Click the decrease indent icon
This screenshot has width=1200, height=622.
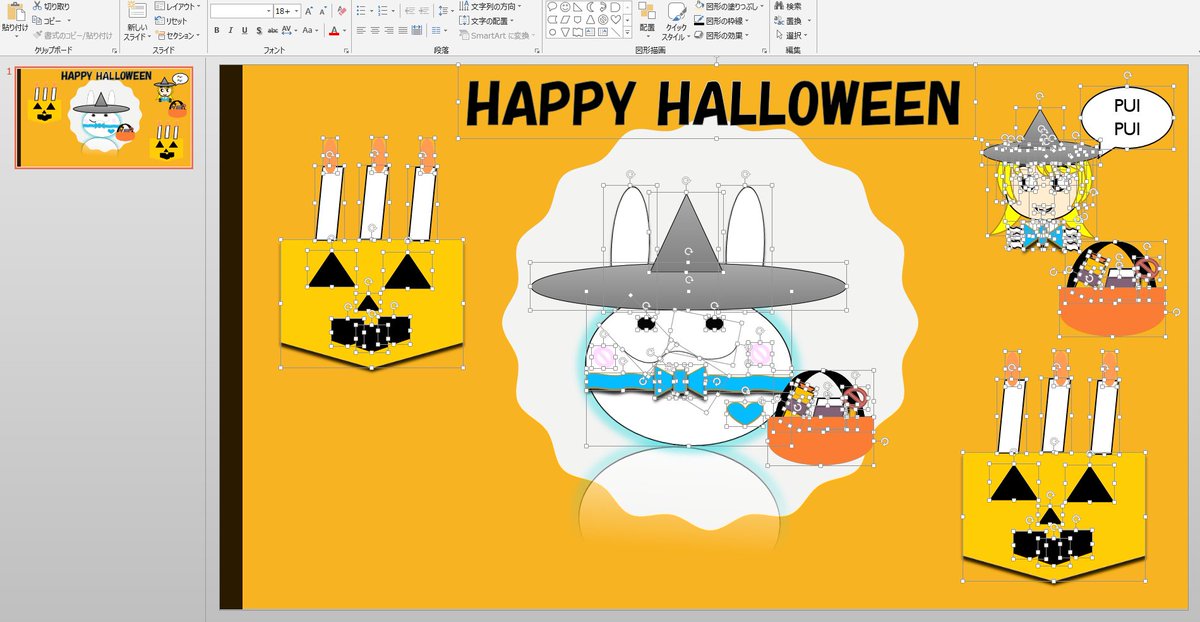tap(409, 10)
